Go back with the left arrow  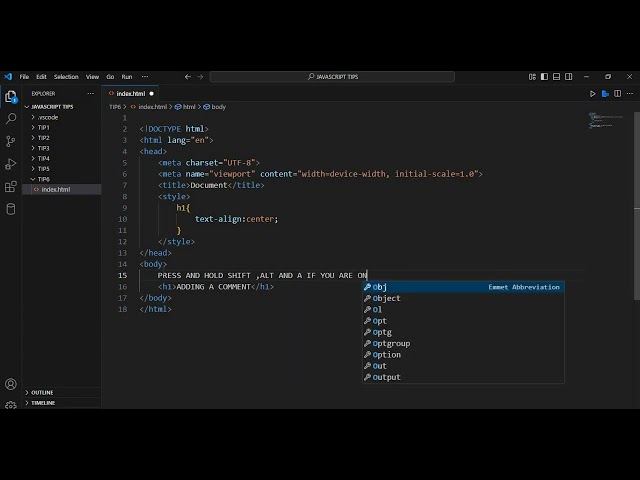[x=188, y=77]
